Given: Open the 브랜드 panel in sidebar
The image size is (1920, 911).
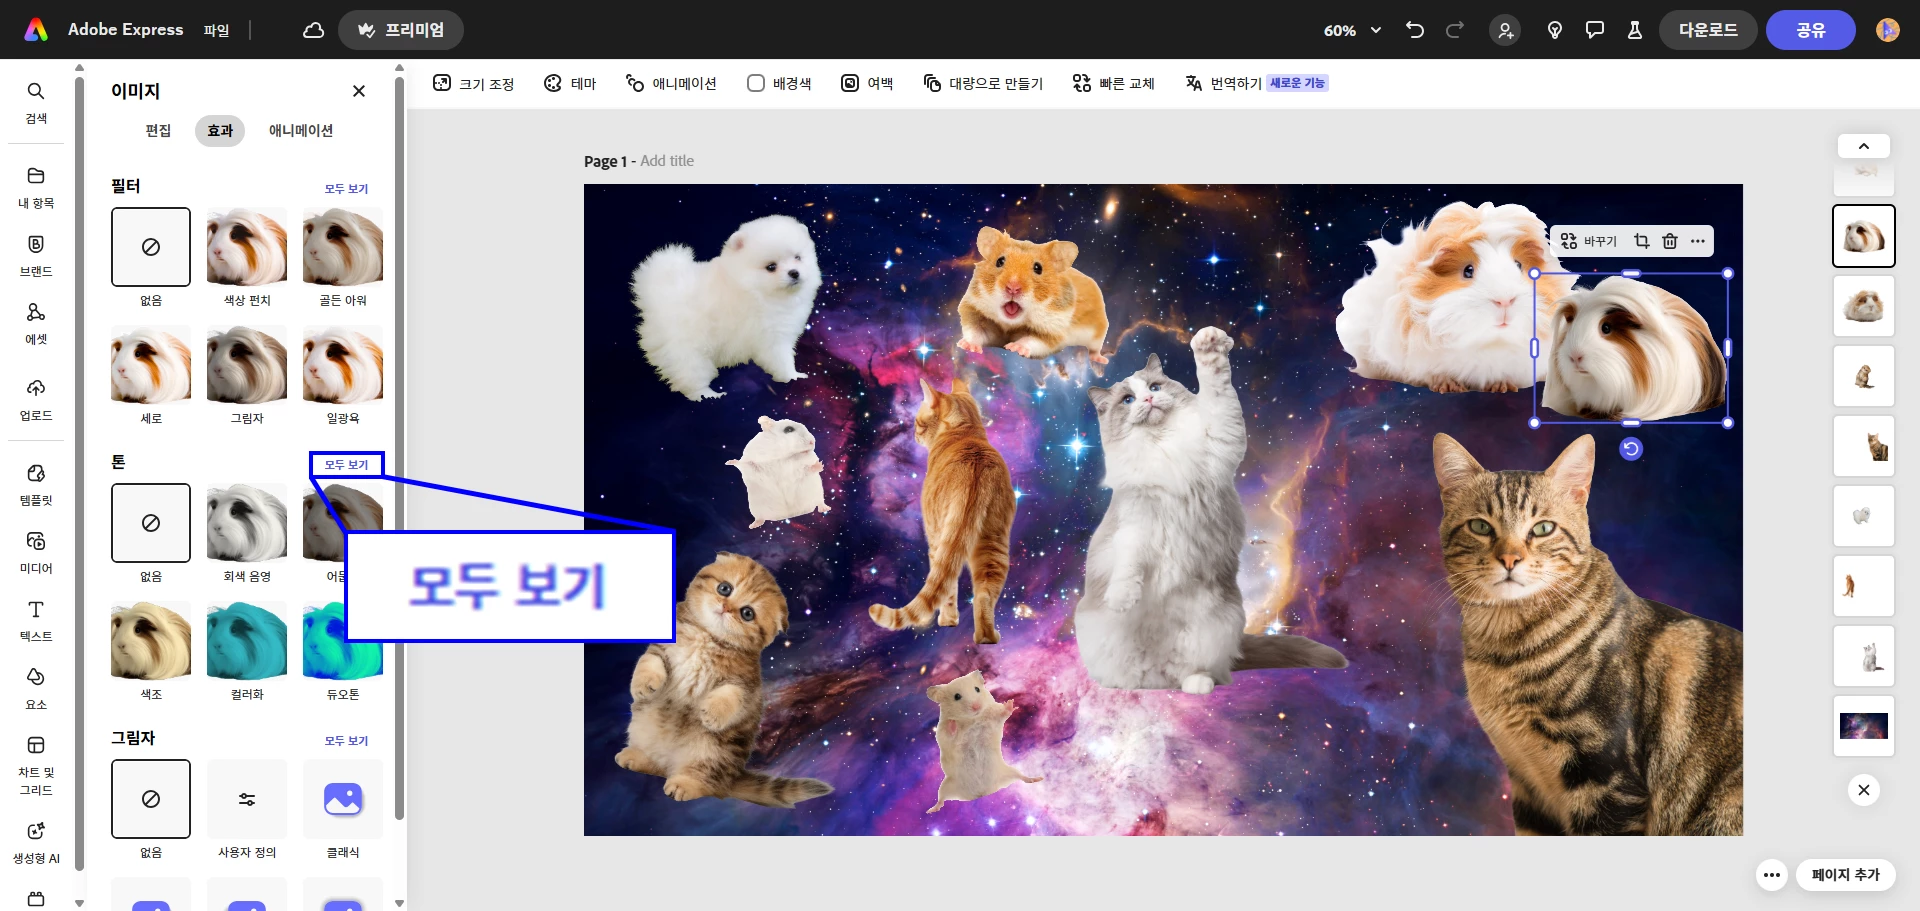Looking at the screenshot, I should (36, 255).
